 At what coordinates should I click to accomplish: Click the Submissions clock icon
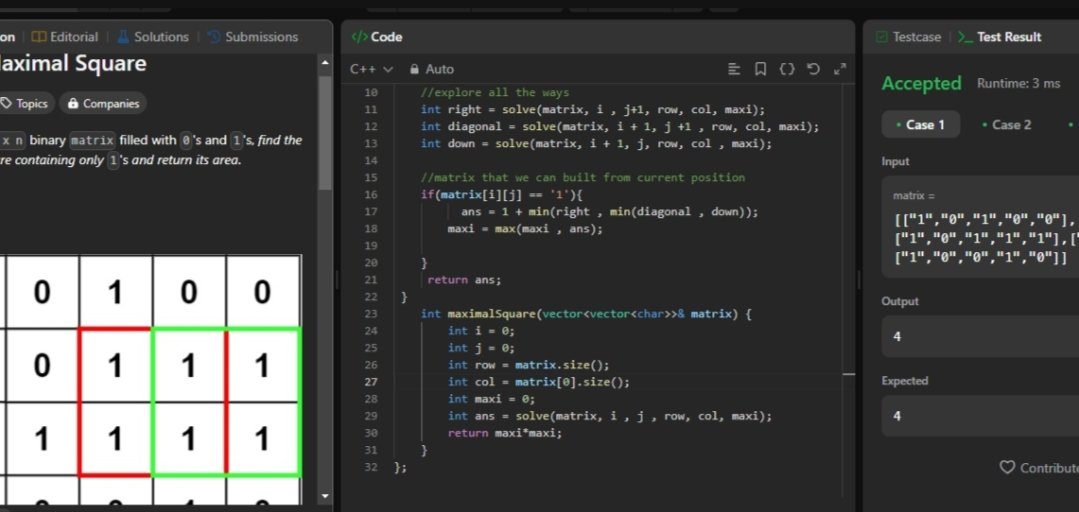214,37
